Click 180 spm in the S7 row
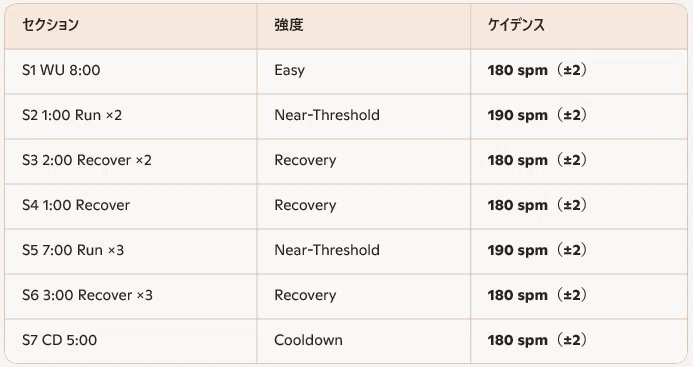Viewport: 693px width, 367px height. [518, 340]
